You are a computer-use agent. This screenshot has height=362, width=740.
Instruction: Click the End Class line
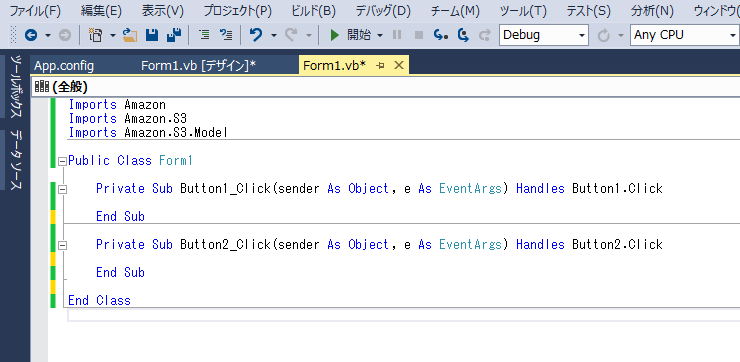[100, 300]
